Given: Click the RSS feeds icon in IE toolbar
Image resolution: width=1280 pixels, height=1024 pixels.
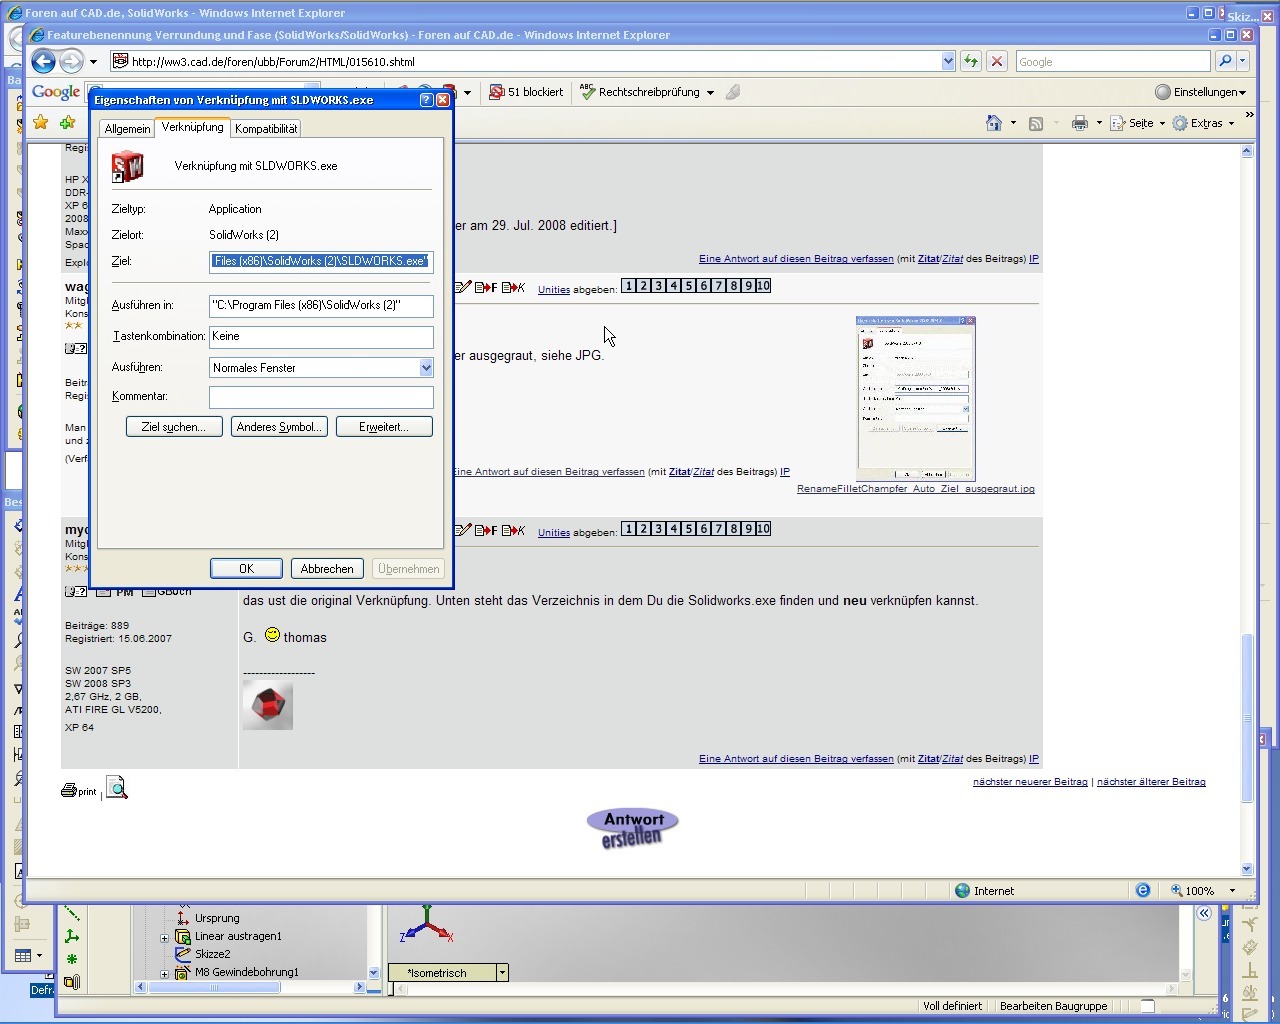Looking at the screenshot, I should 1036,123.
